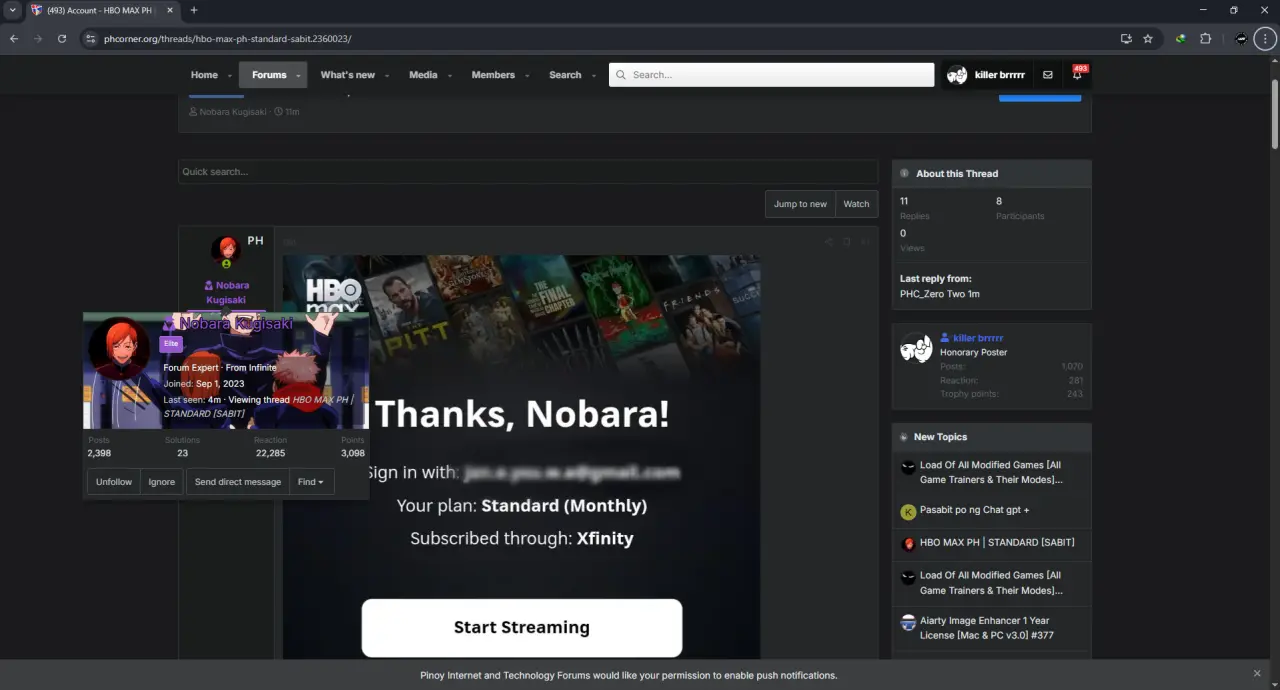
Task: Click killer brrrrr's avatar in the sidebar card
Action: tap(916, 347)
